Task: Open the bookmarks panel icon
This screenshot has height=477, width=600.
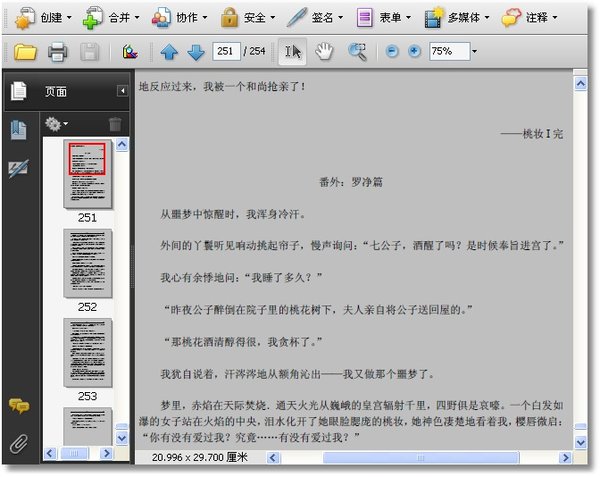Action: pos(19,130)
